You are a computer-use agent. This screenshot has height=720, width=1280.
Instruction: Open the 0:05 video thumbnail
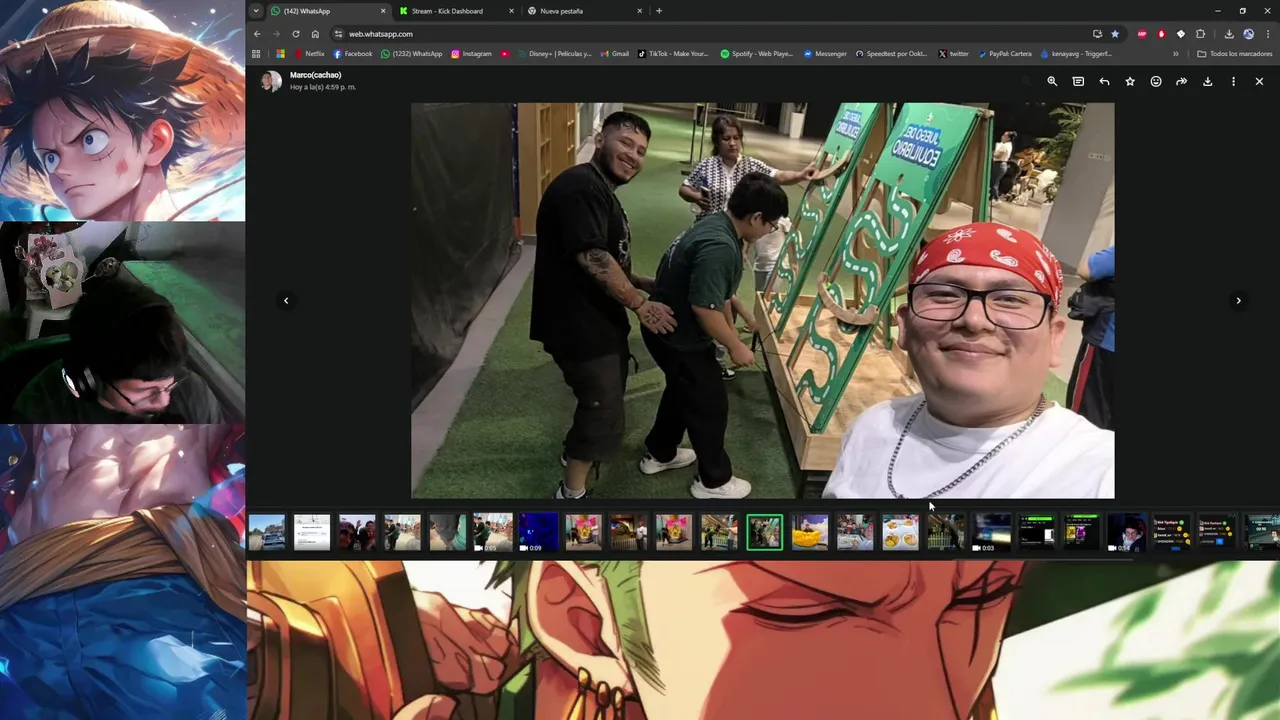point(493,532)
